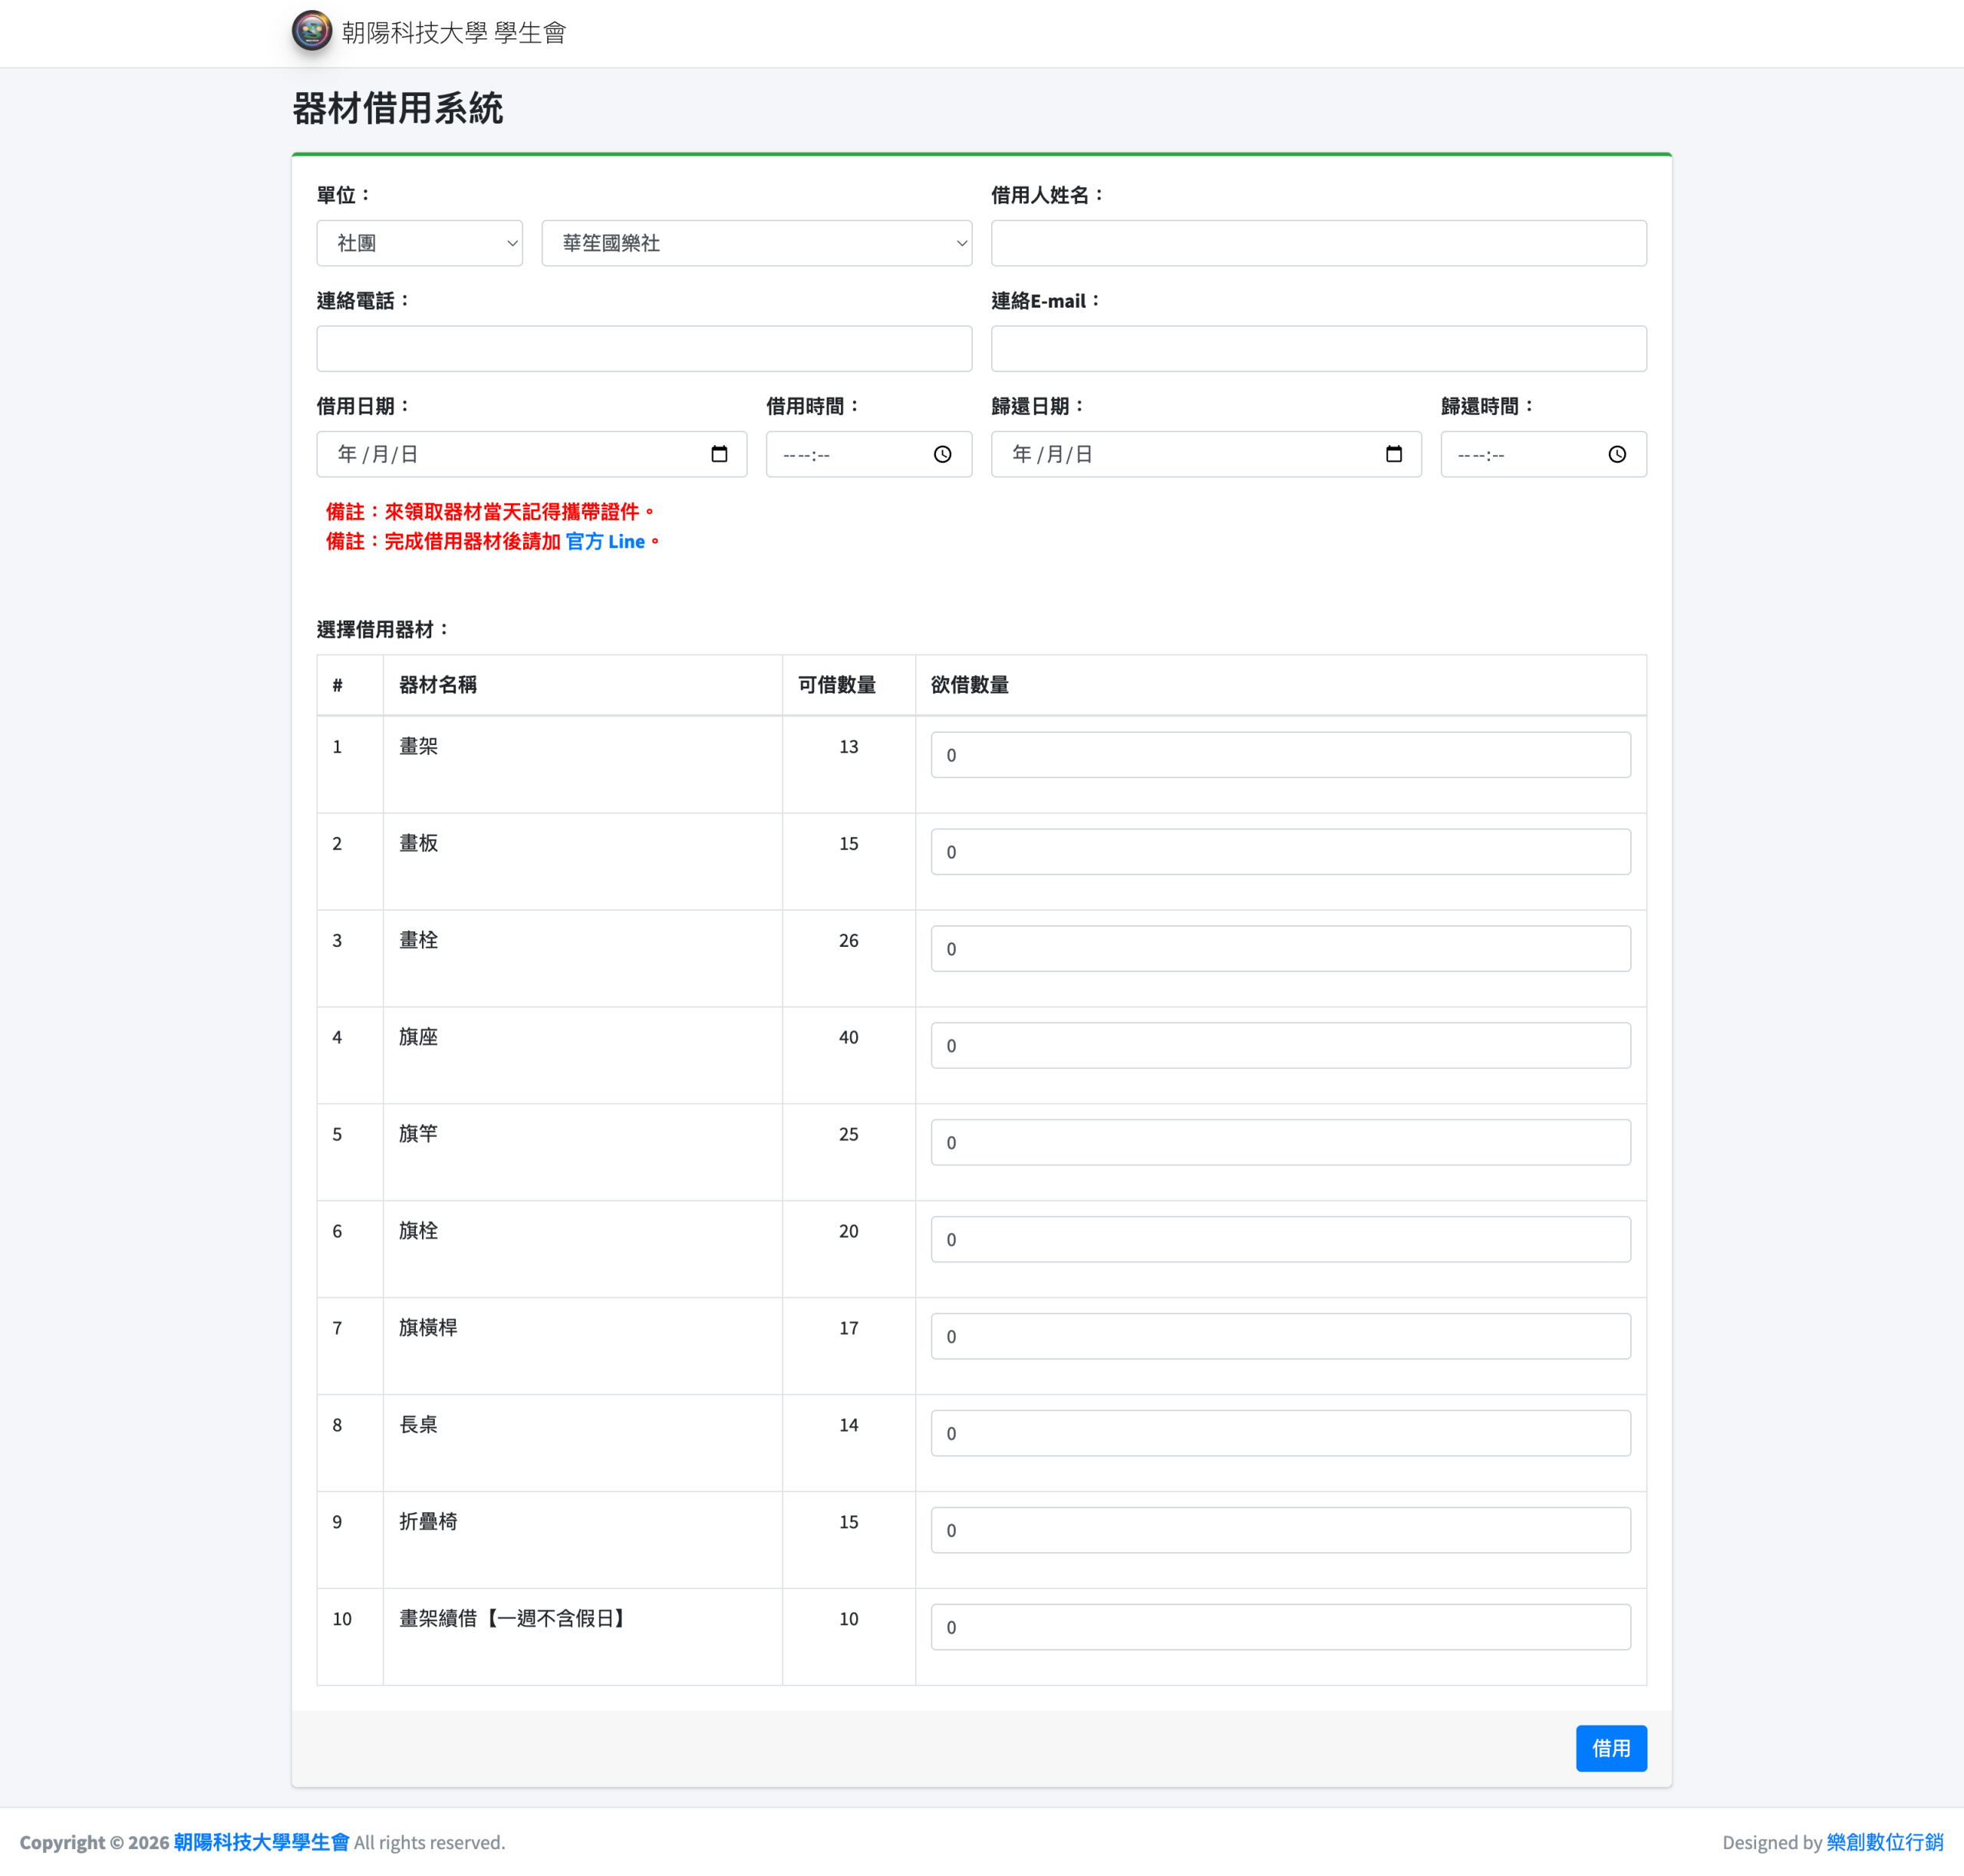Open calendar picker for 借用日期
This screenshot has height=1876, width=1964.
pos(719,454)
